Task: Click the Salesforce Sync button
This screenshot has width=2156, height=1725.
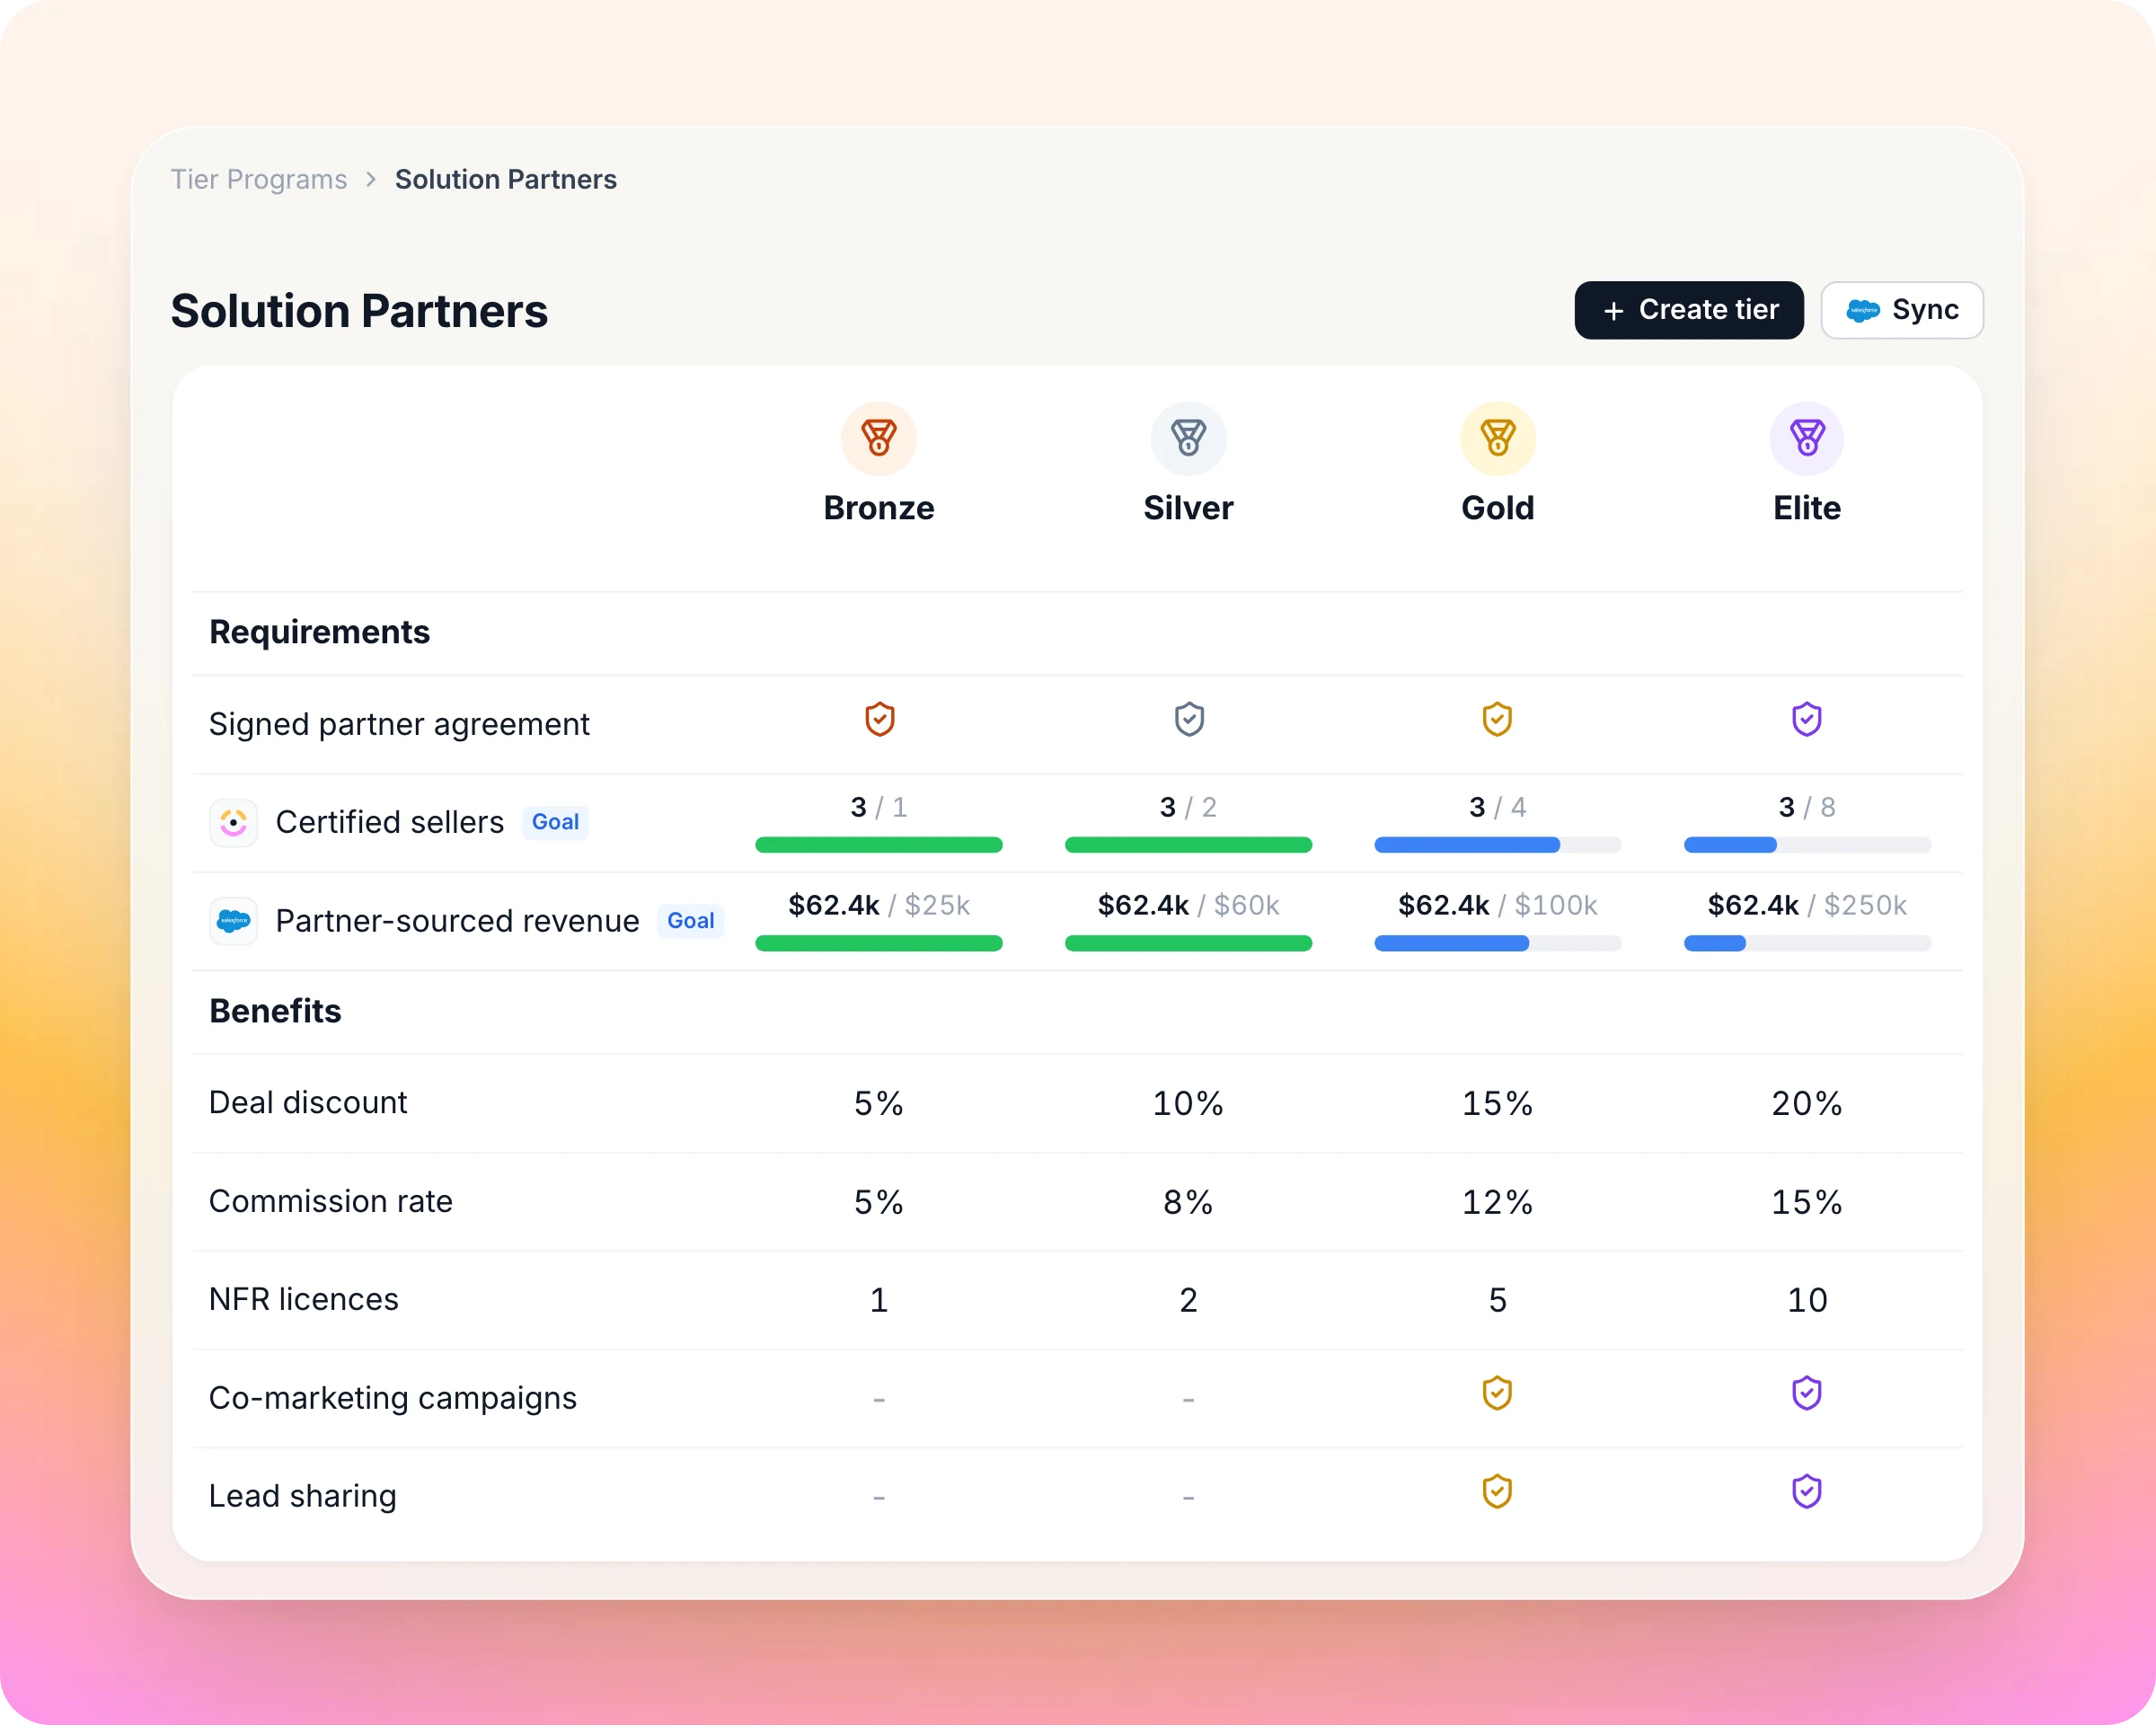Action: point(1901,310)
